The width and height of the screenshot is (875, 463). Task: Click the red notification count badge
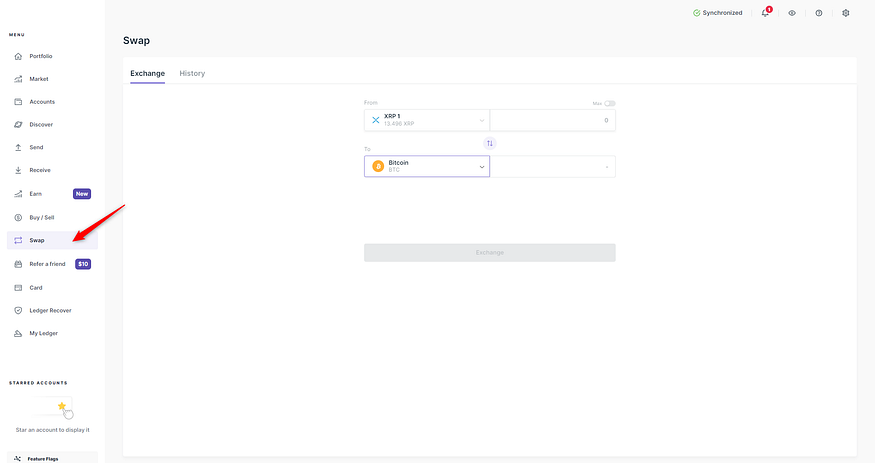point(769,9)
